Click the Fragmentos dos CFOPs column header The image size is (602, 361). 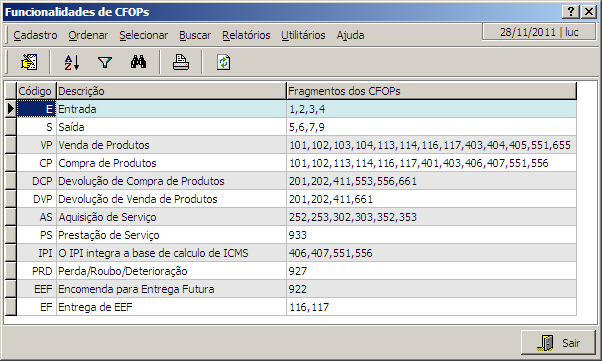pyautogui.click(x=431, y=91)
